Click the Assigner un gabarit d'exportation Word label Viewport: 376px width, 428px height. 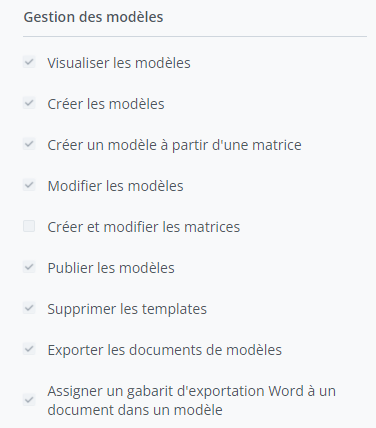point(192,400)
